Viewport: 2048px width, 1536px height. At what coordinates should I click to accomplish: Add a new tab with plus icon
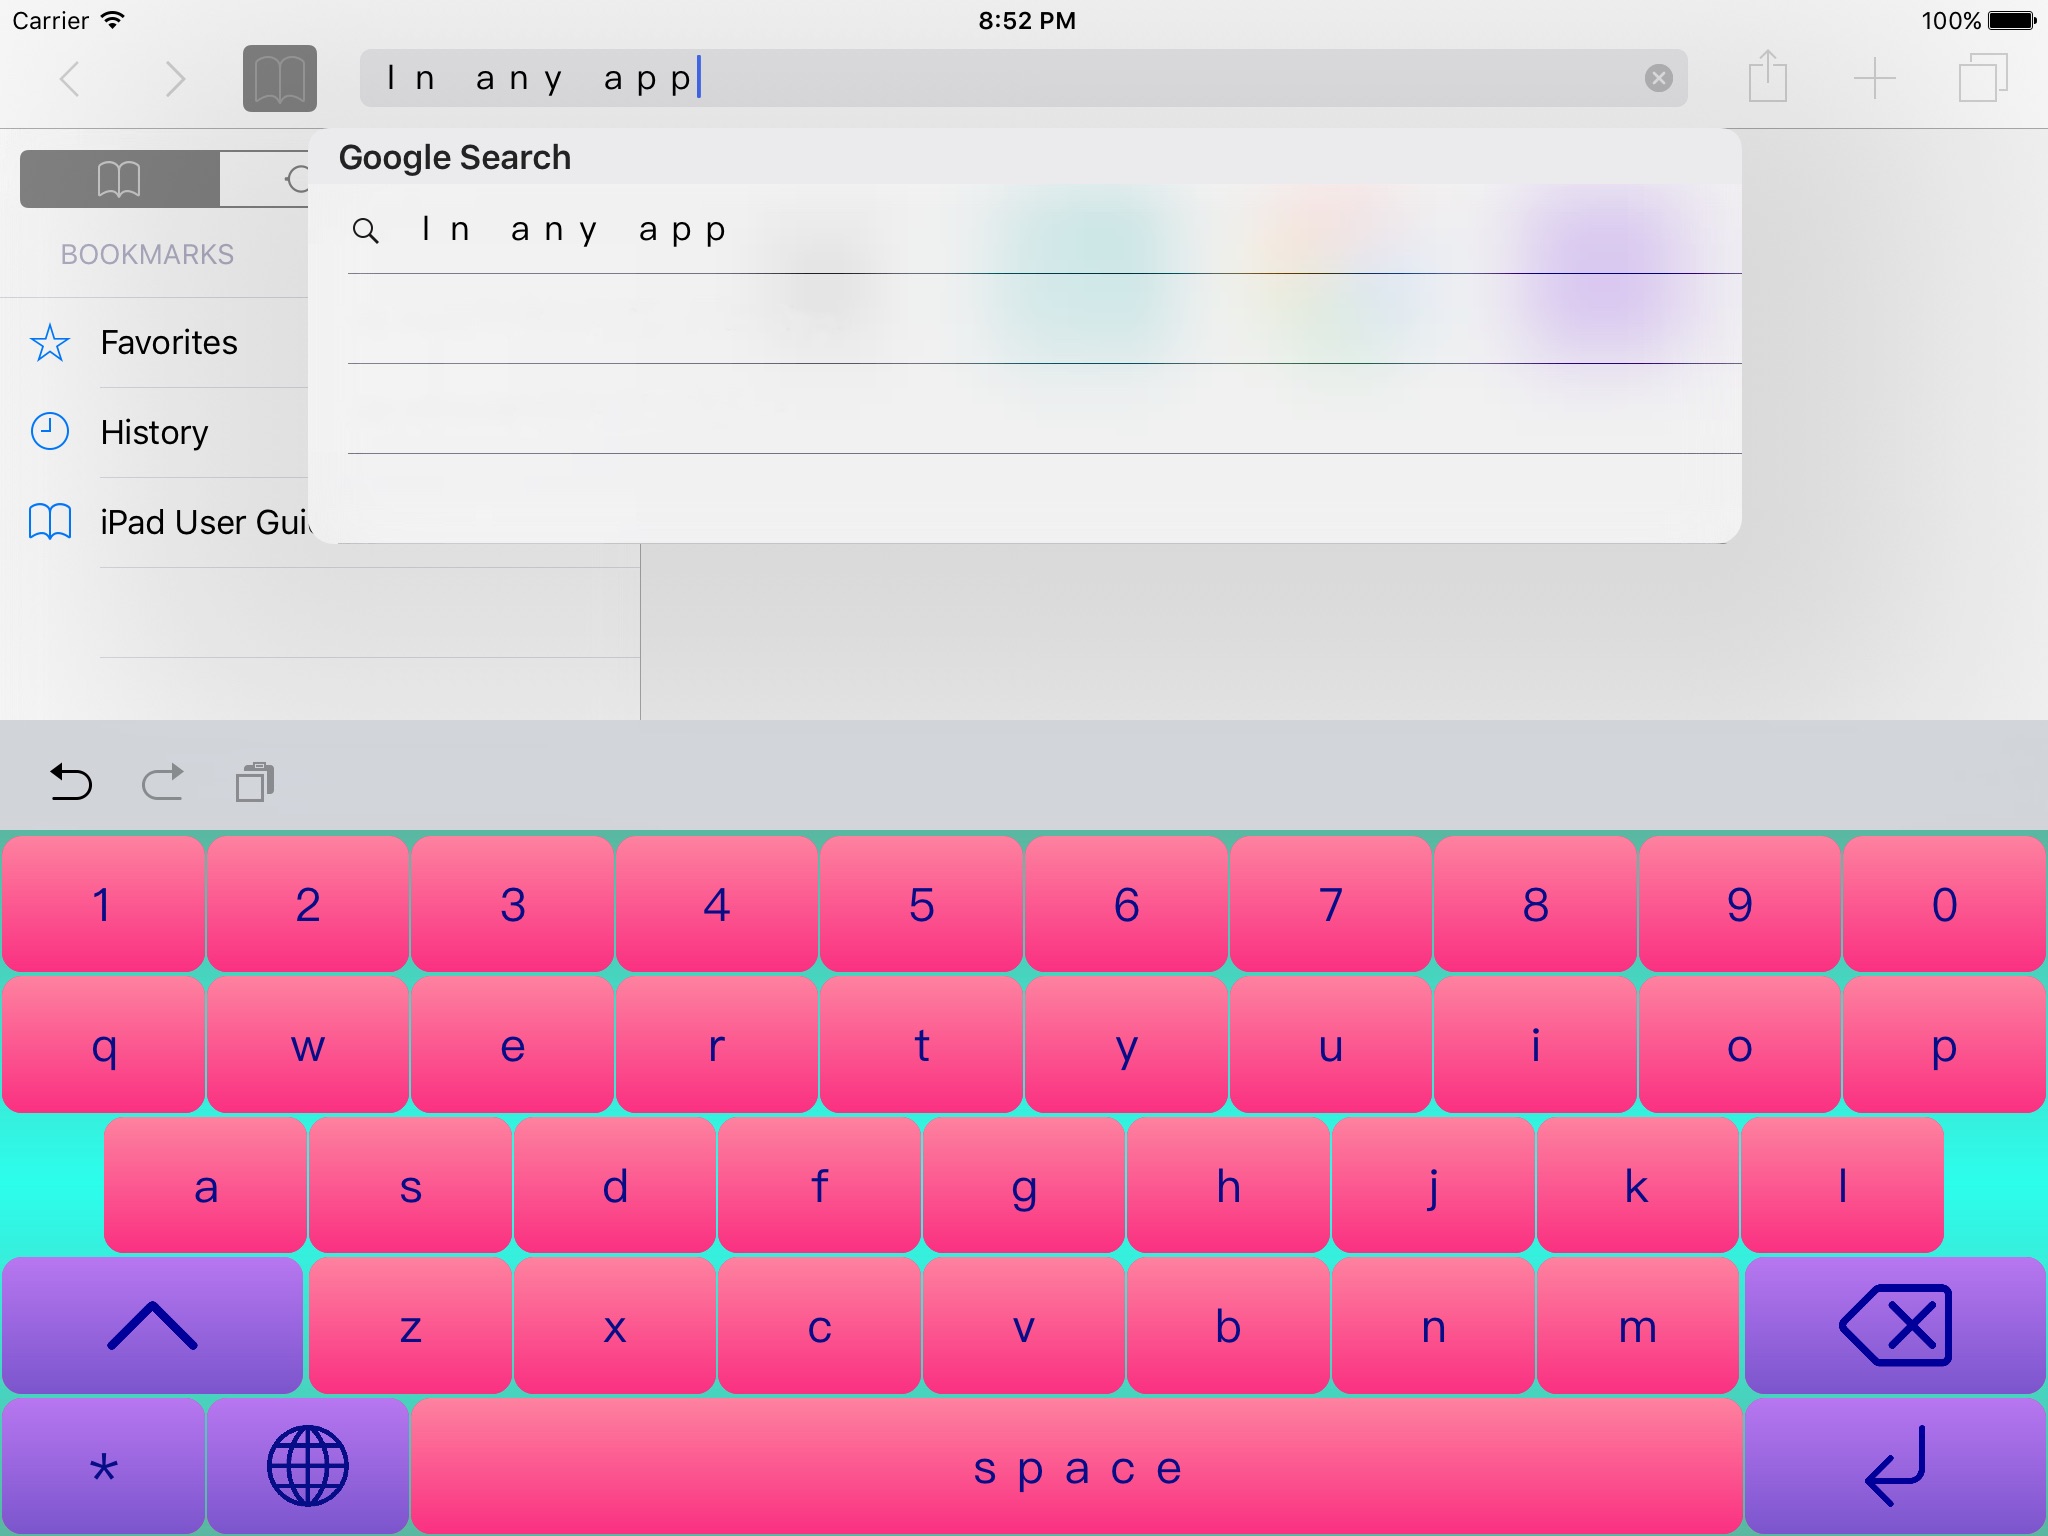click(x=1874, y=78)
